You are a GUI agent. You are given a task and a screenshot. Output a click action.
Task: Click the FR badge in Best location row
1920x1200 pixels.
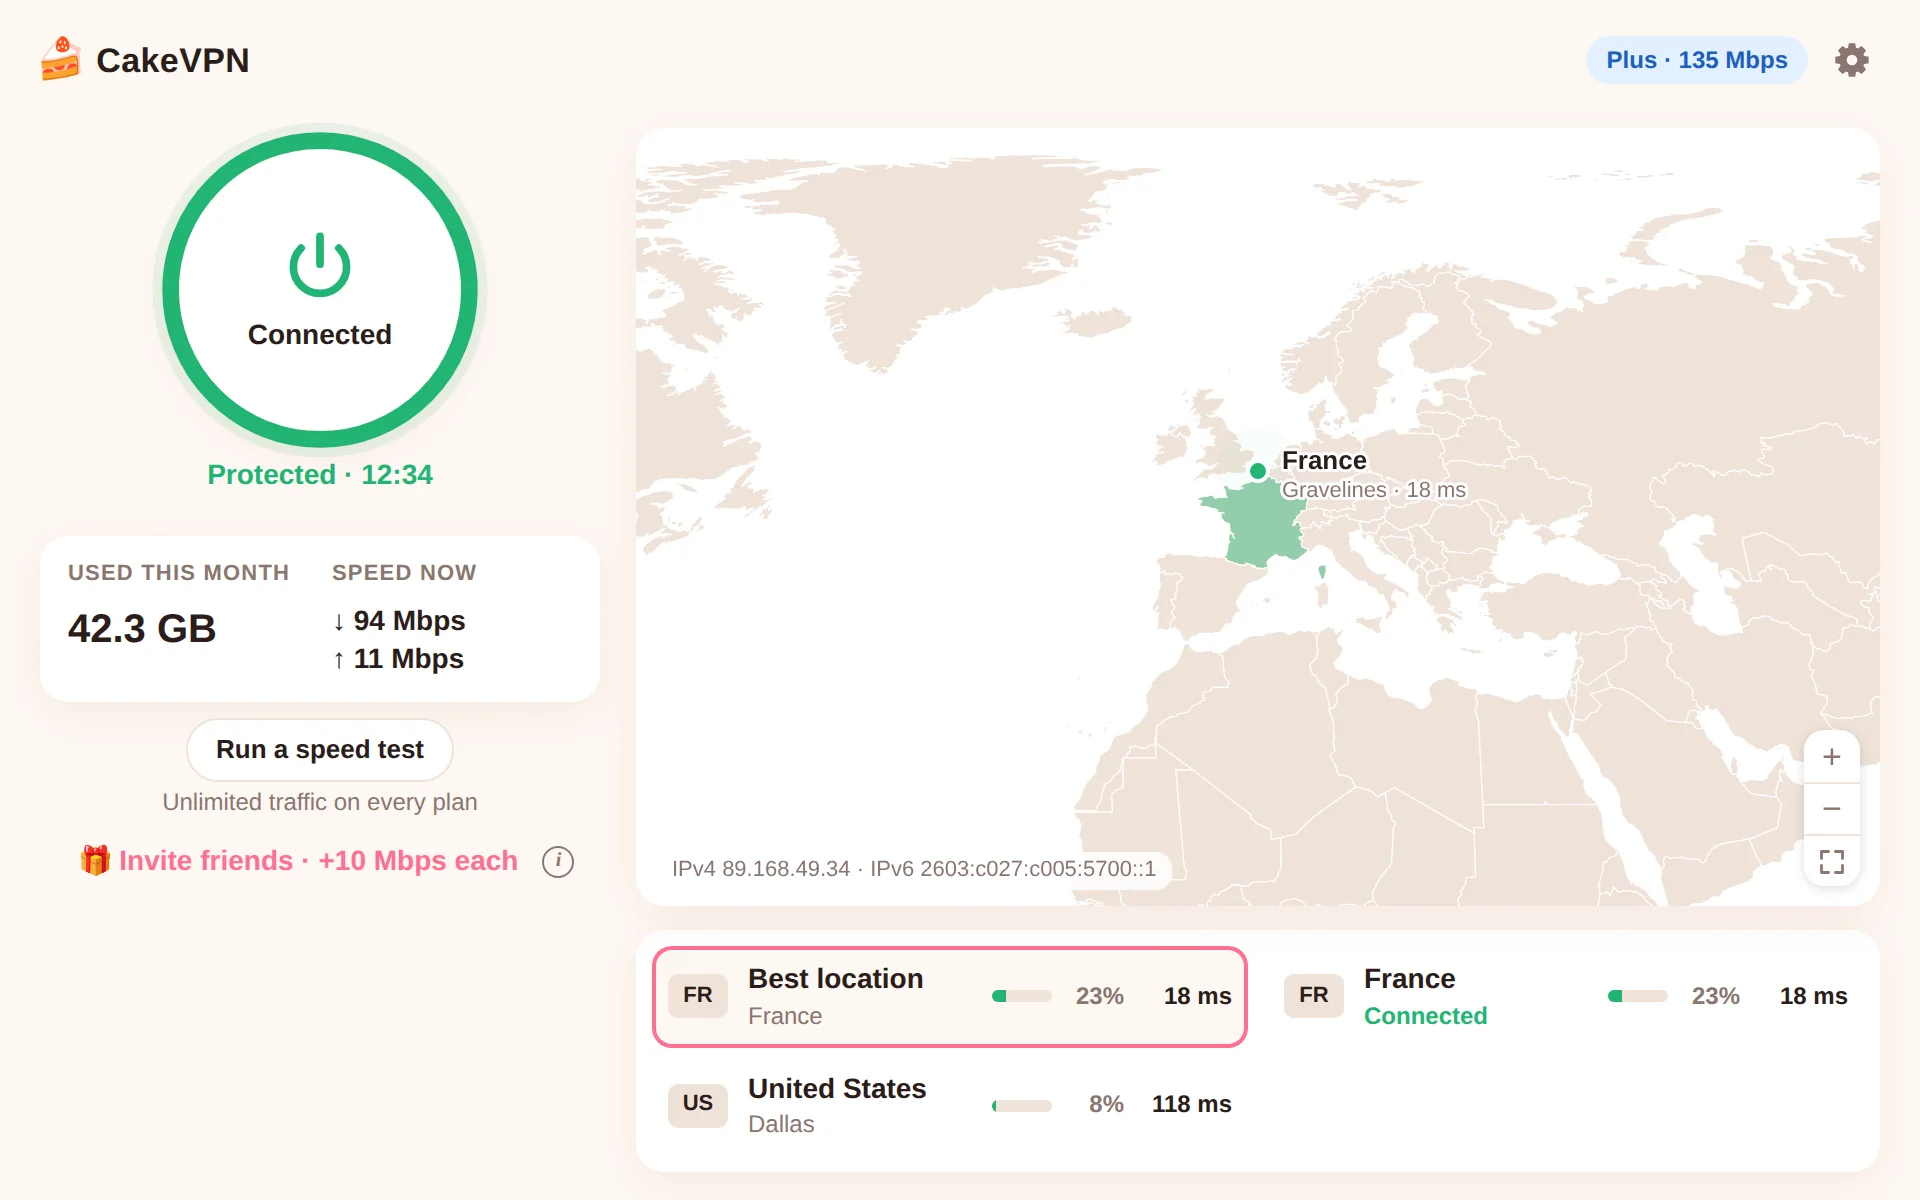point(698,996)
